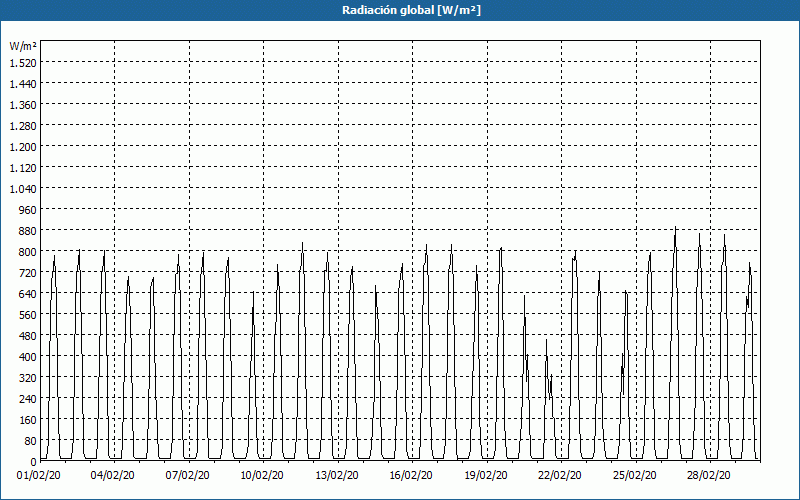Screen dimensions: 800x500
Task: Click the 07/02/20 date label
Action: click(187, 476)
